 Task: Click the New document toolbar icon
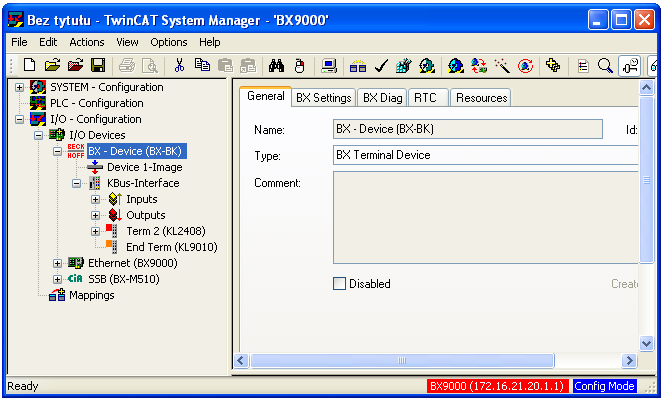pyautogui.click(x=29, y=66)
